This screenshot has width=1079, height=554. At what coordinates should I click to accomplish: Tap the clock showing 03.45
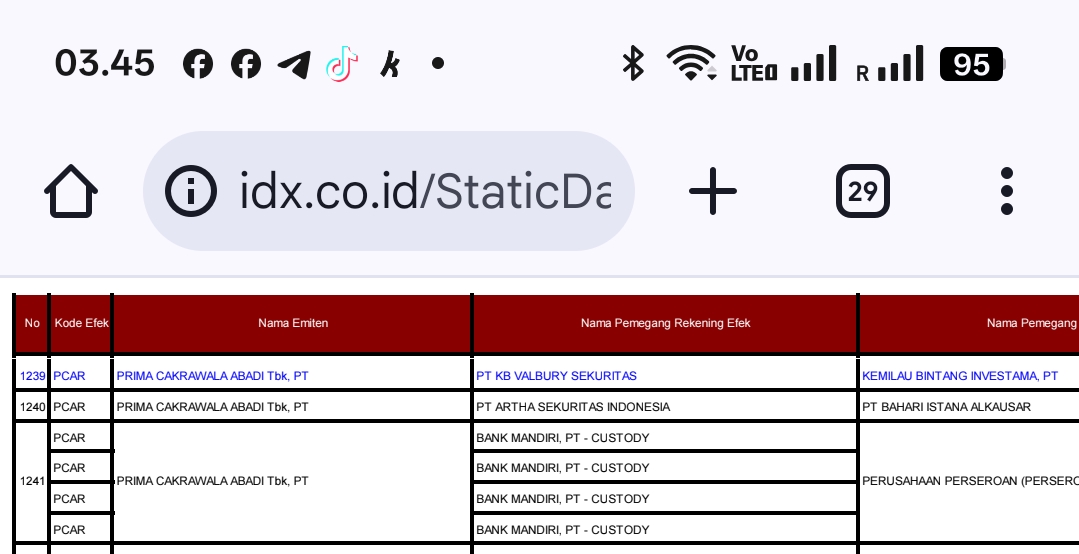(x=105, y=63)
